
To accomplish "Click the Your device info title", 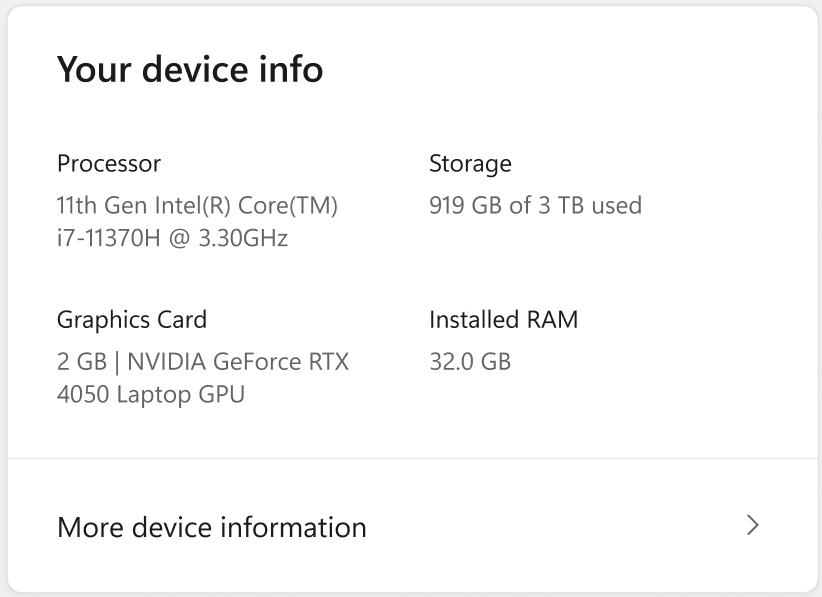I will [x=190, y=70].
